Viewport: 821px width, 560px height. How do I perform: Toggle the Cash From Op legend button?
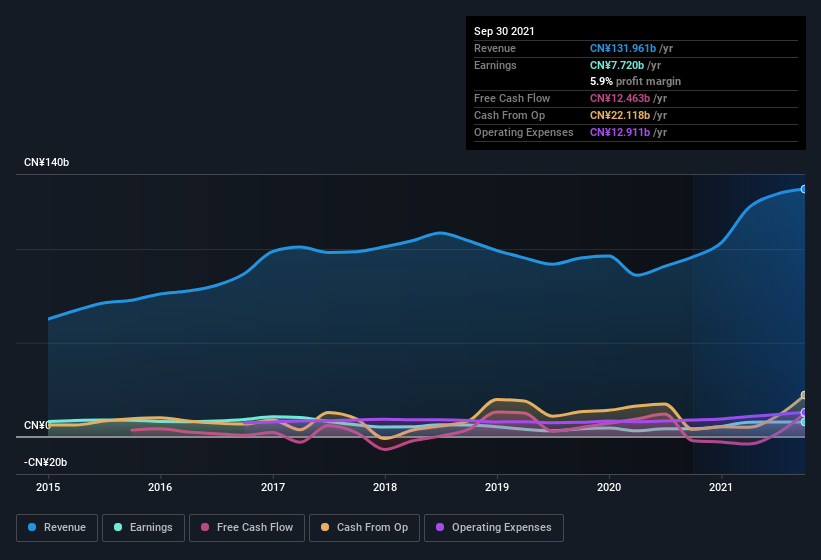(364, 528)
